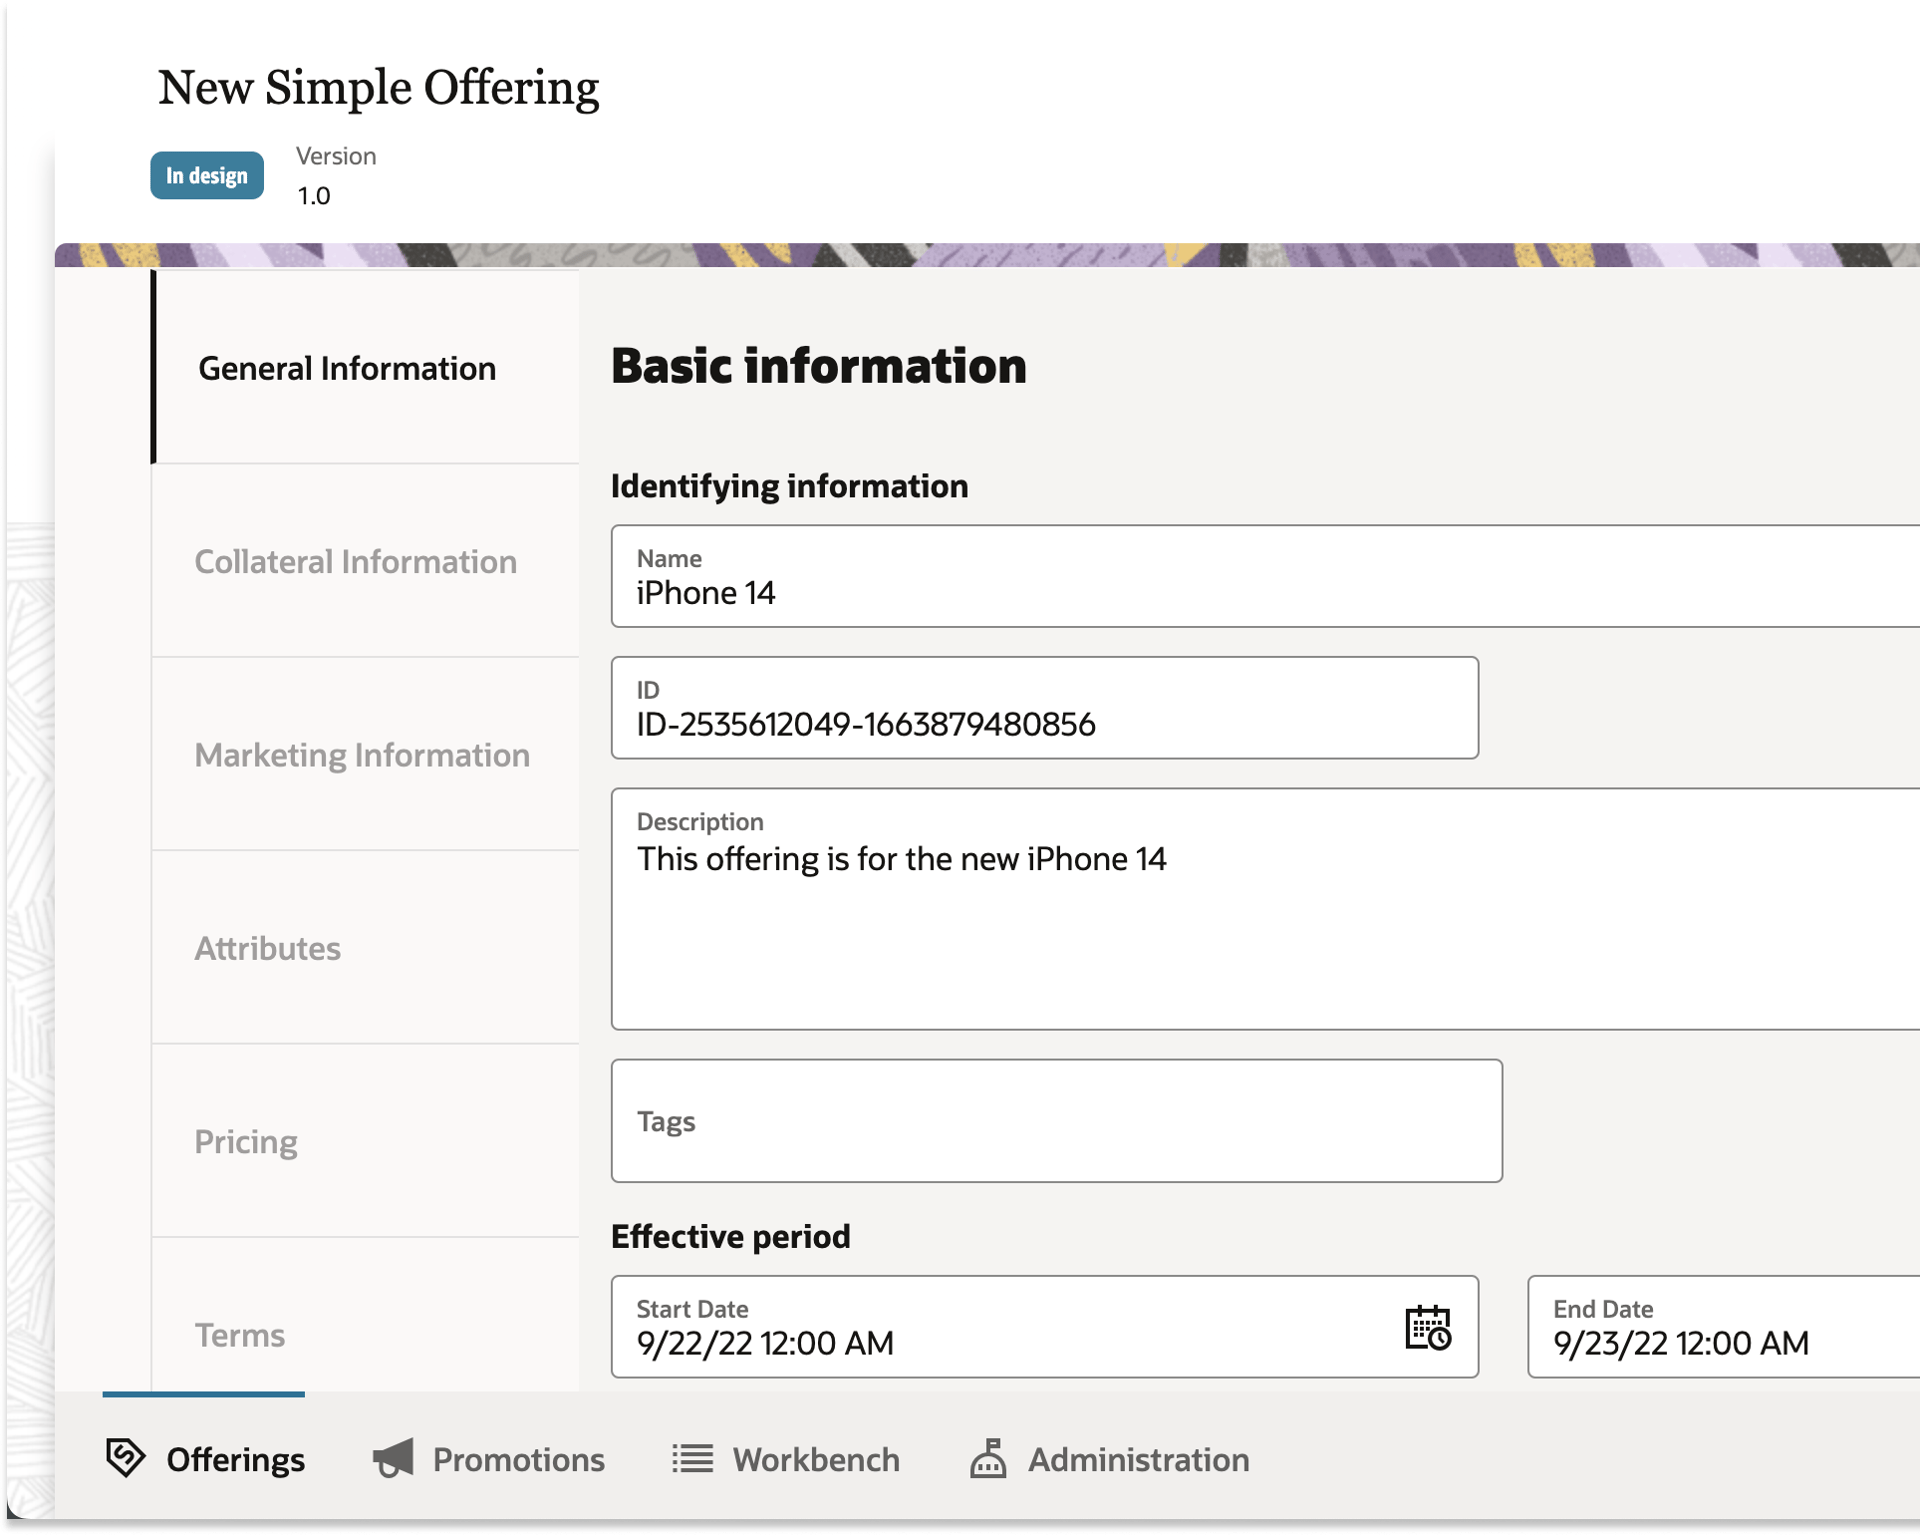Go to the Administration tab

(1138, 1459)
